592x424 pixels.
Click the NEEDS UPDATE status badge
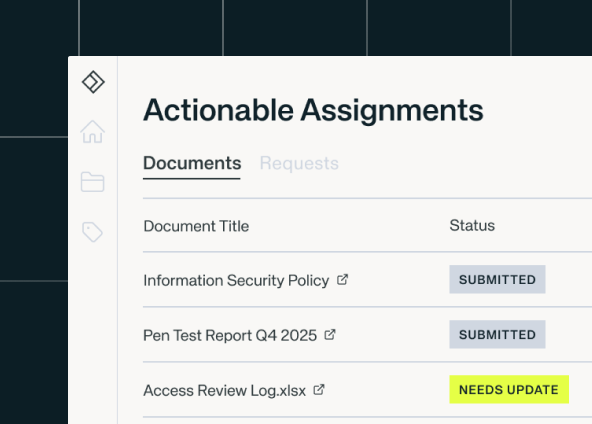coord(509,389)
